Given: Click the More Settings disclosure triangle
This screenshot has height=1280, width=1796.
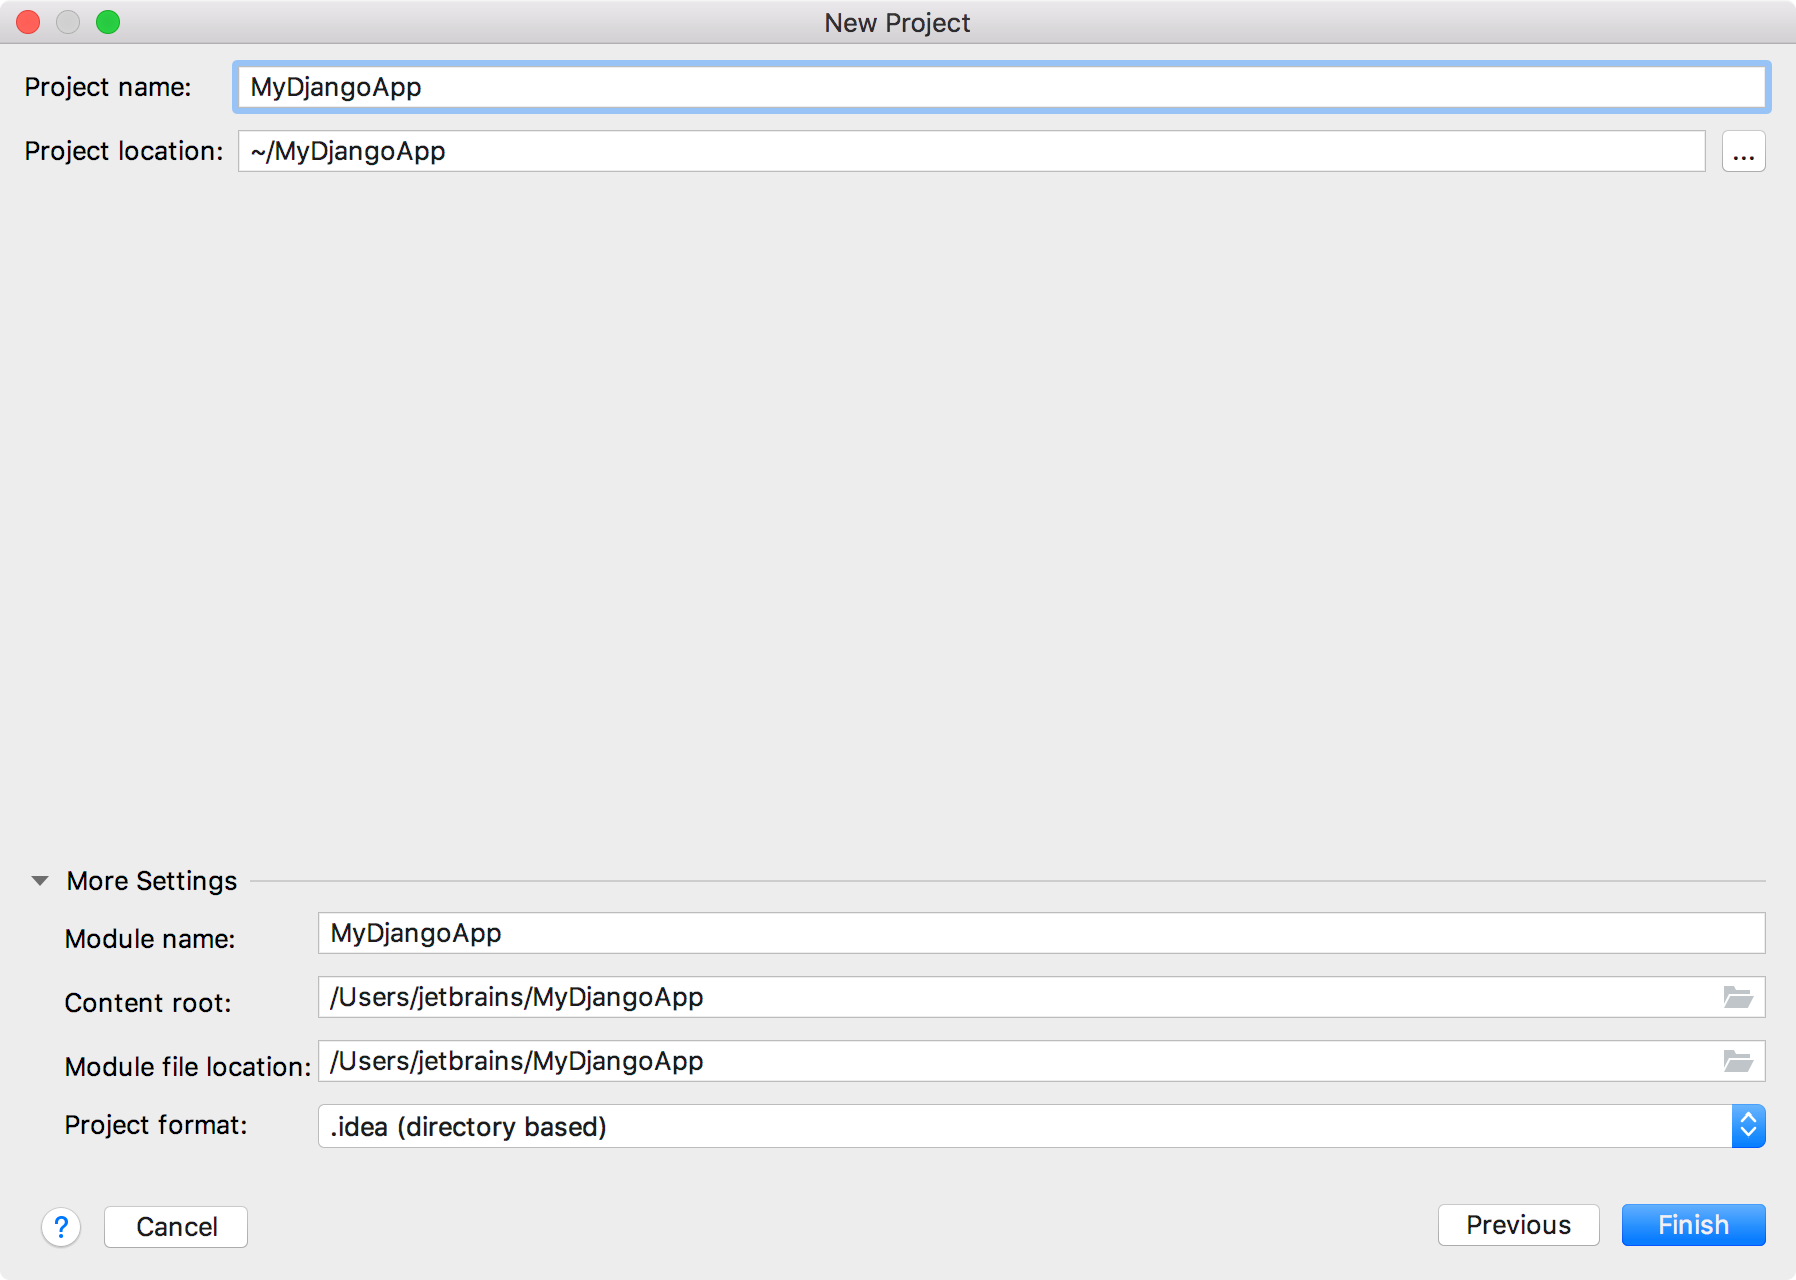Looking at the screenshot, I should (40, 880).
